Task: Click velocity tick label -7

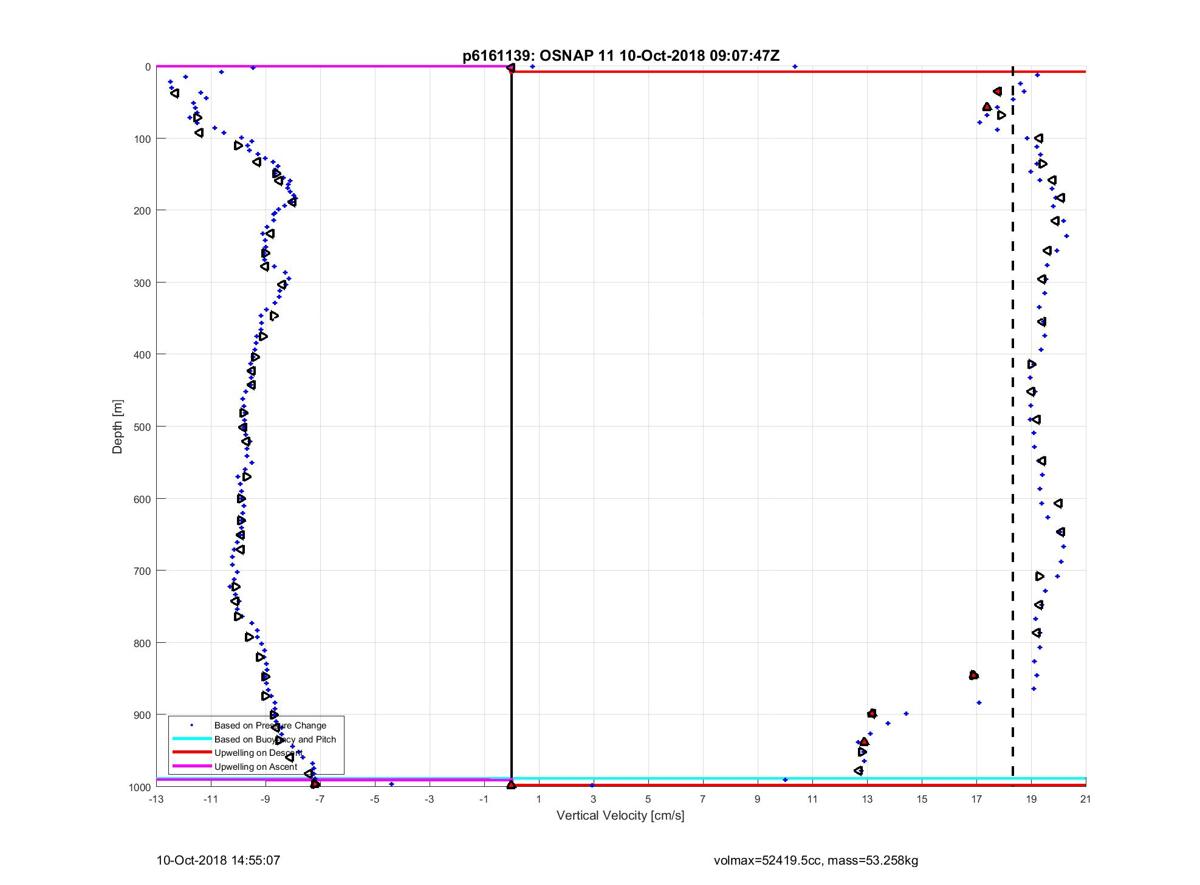Action: (320, 799)
